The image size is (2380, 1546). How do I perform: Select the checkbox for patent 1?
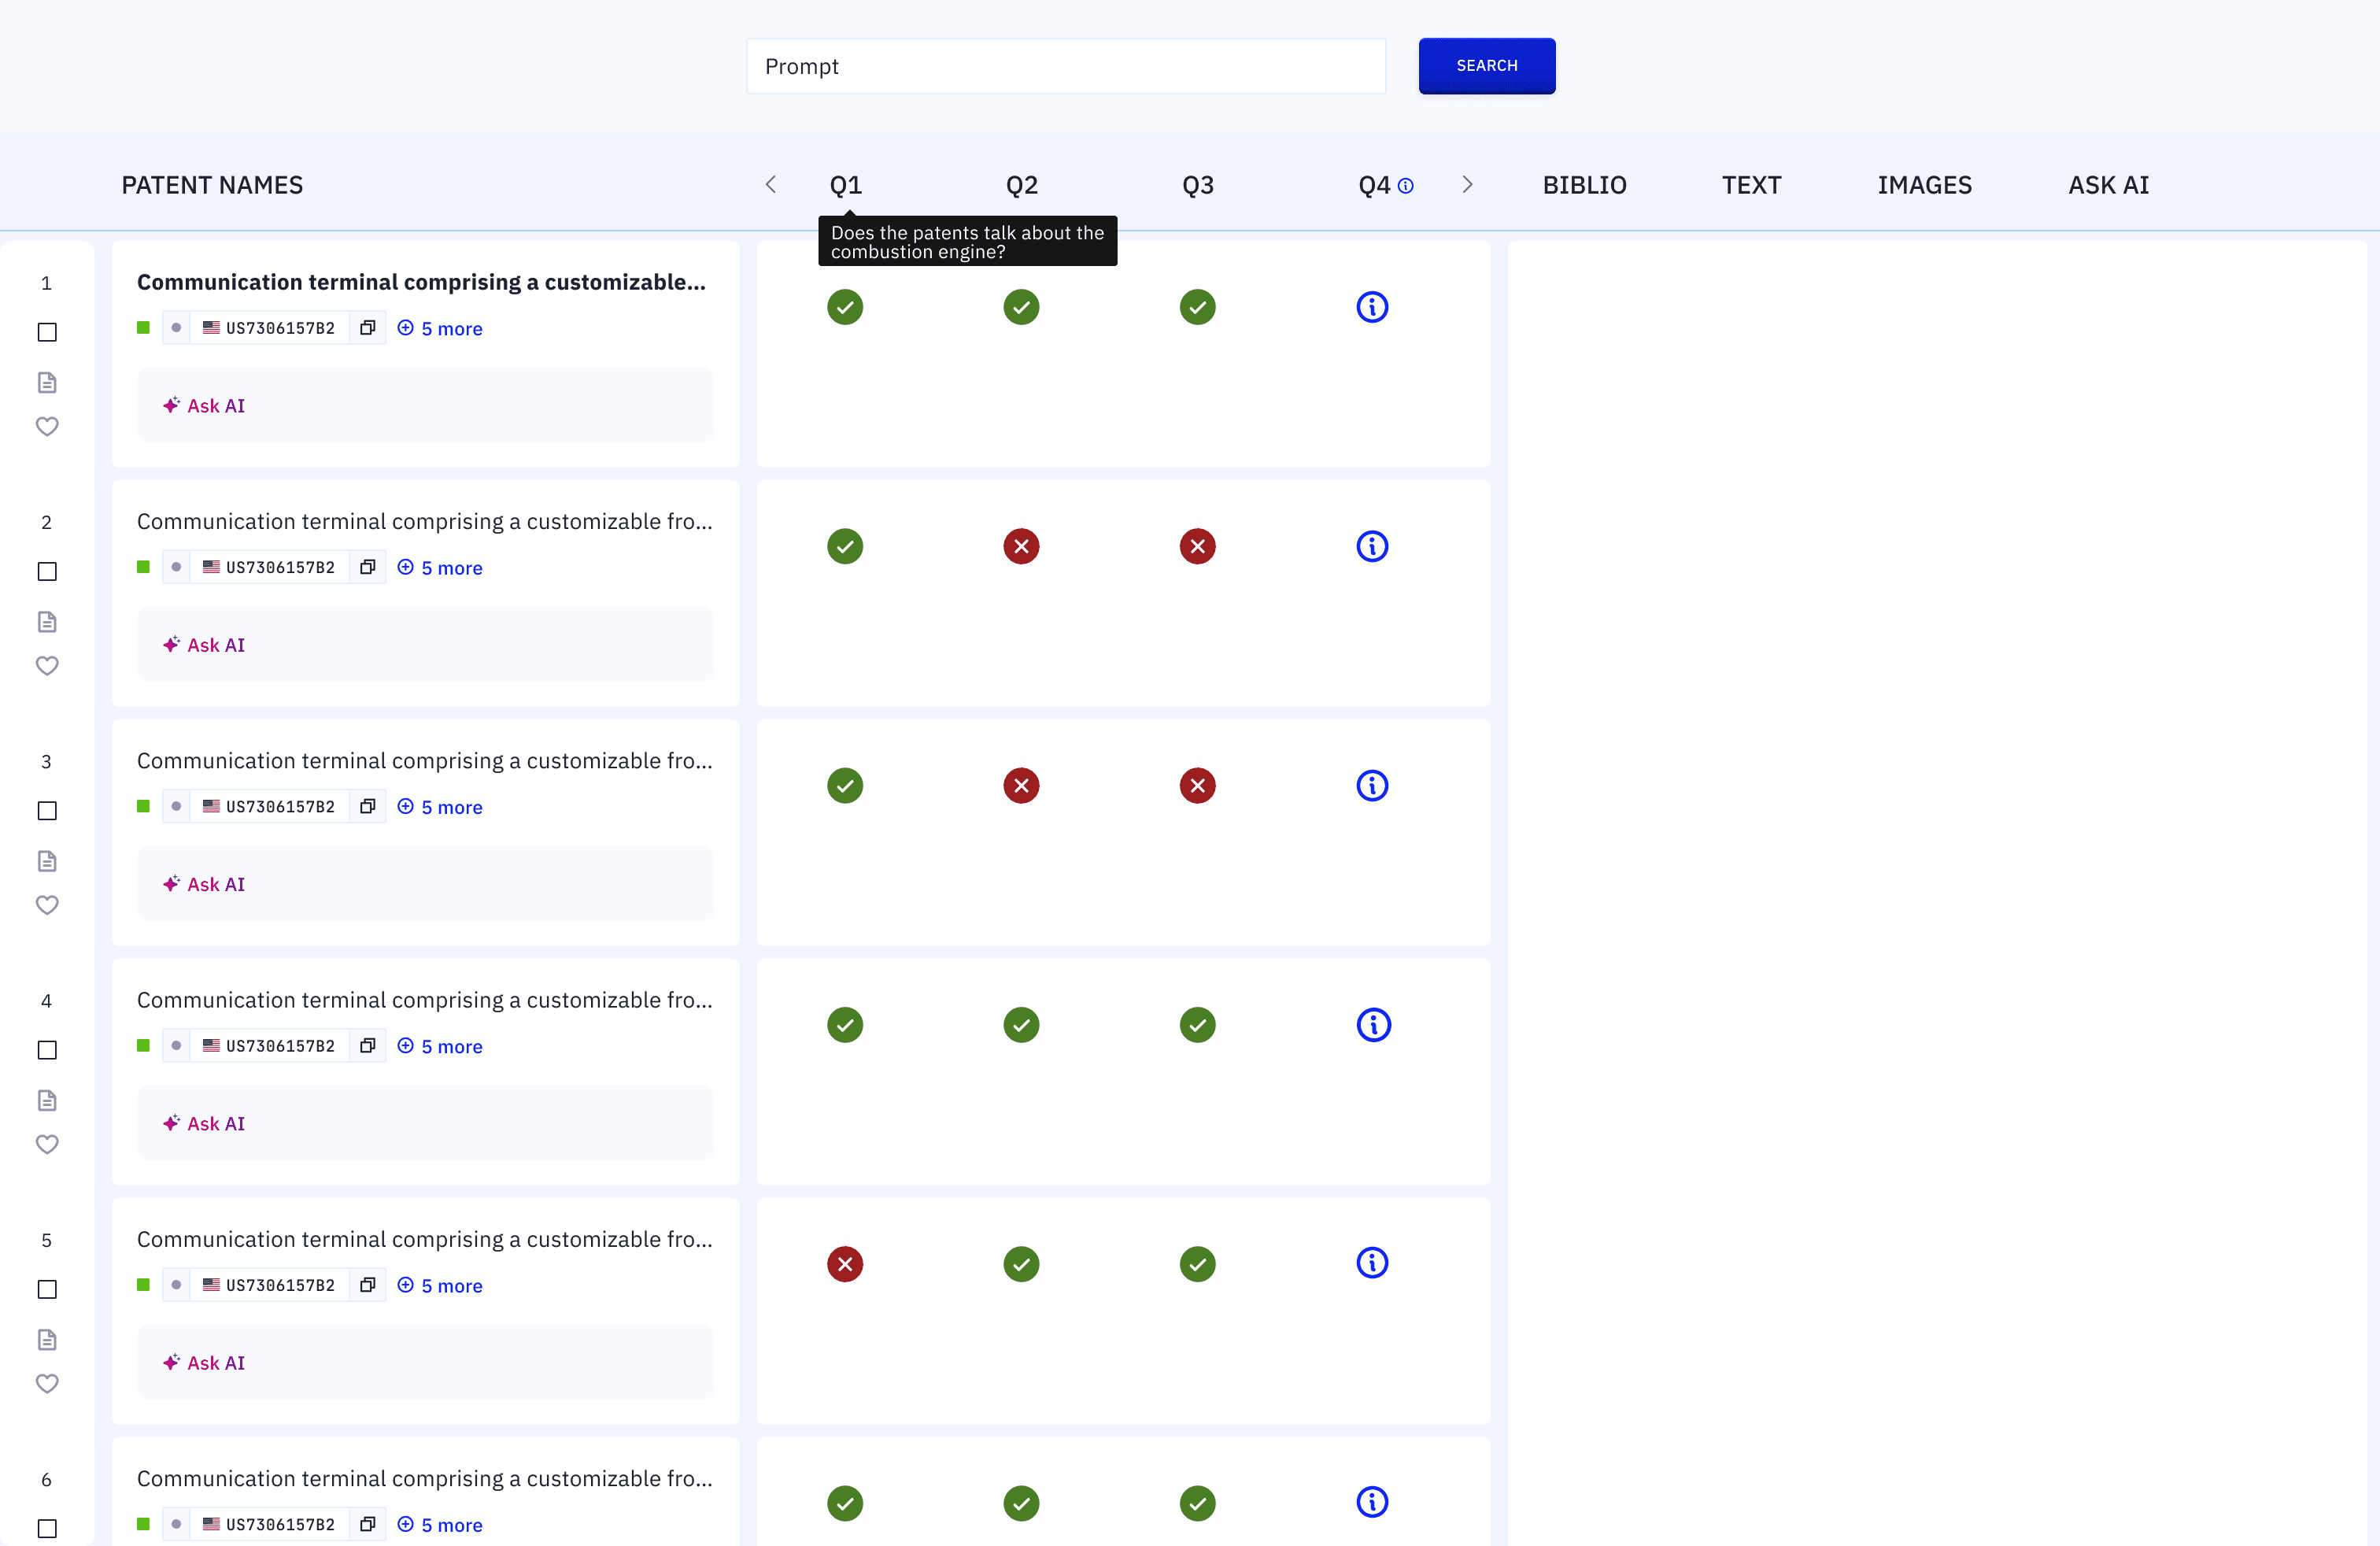point(47,332)
